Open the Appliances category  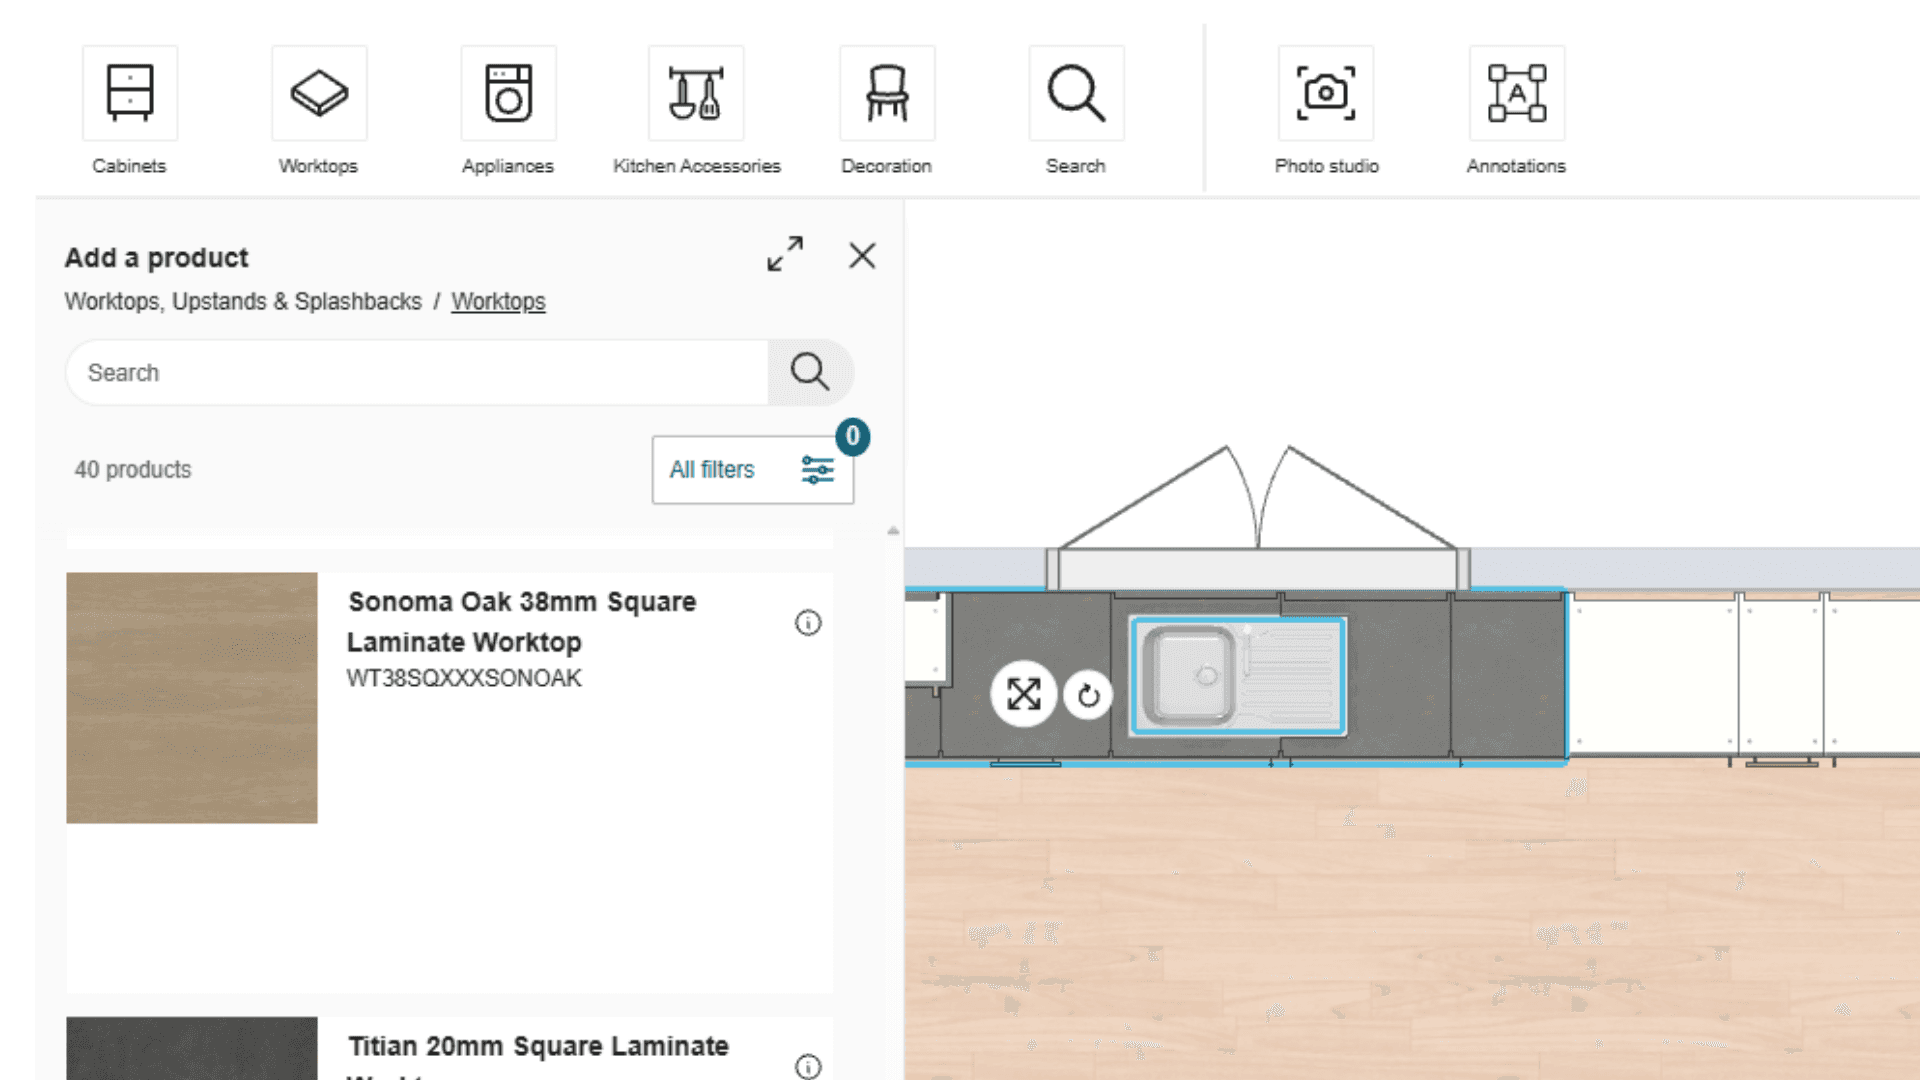point(508,111)
